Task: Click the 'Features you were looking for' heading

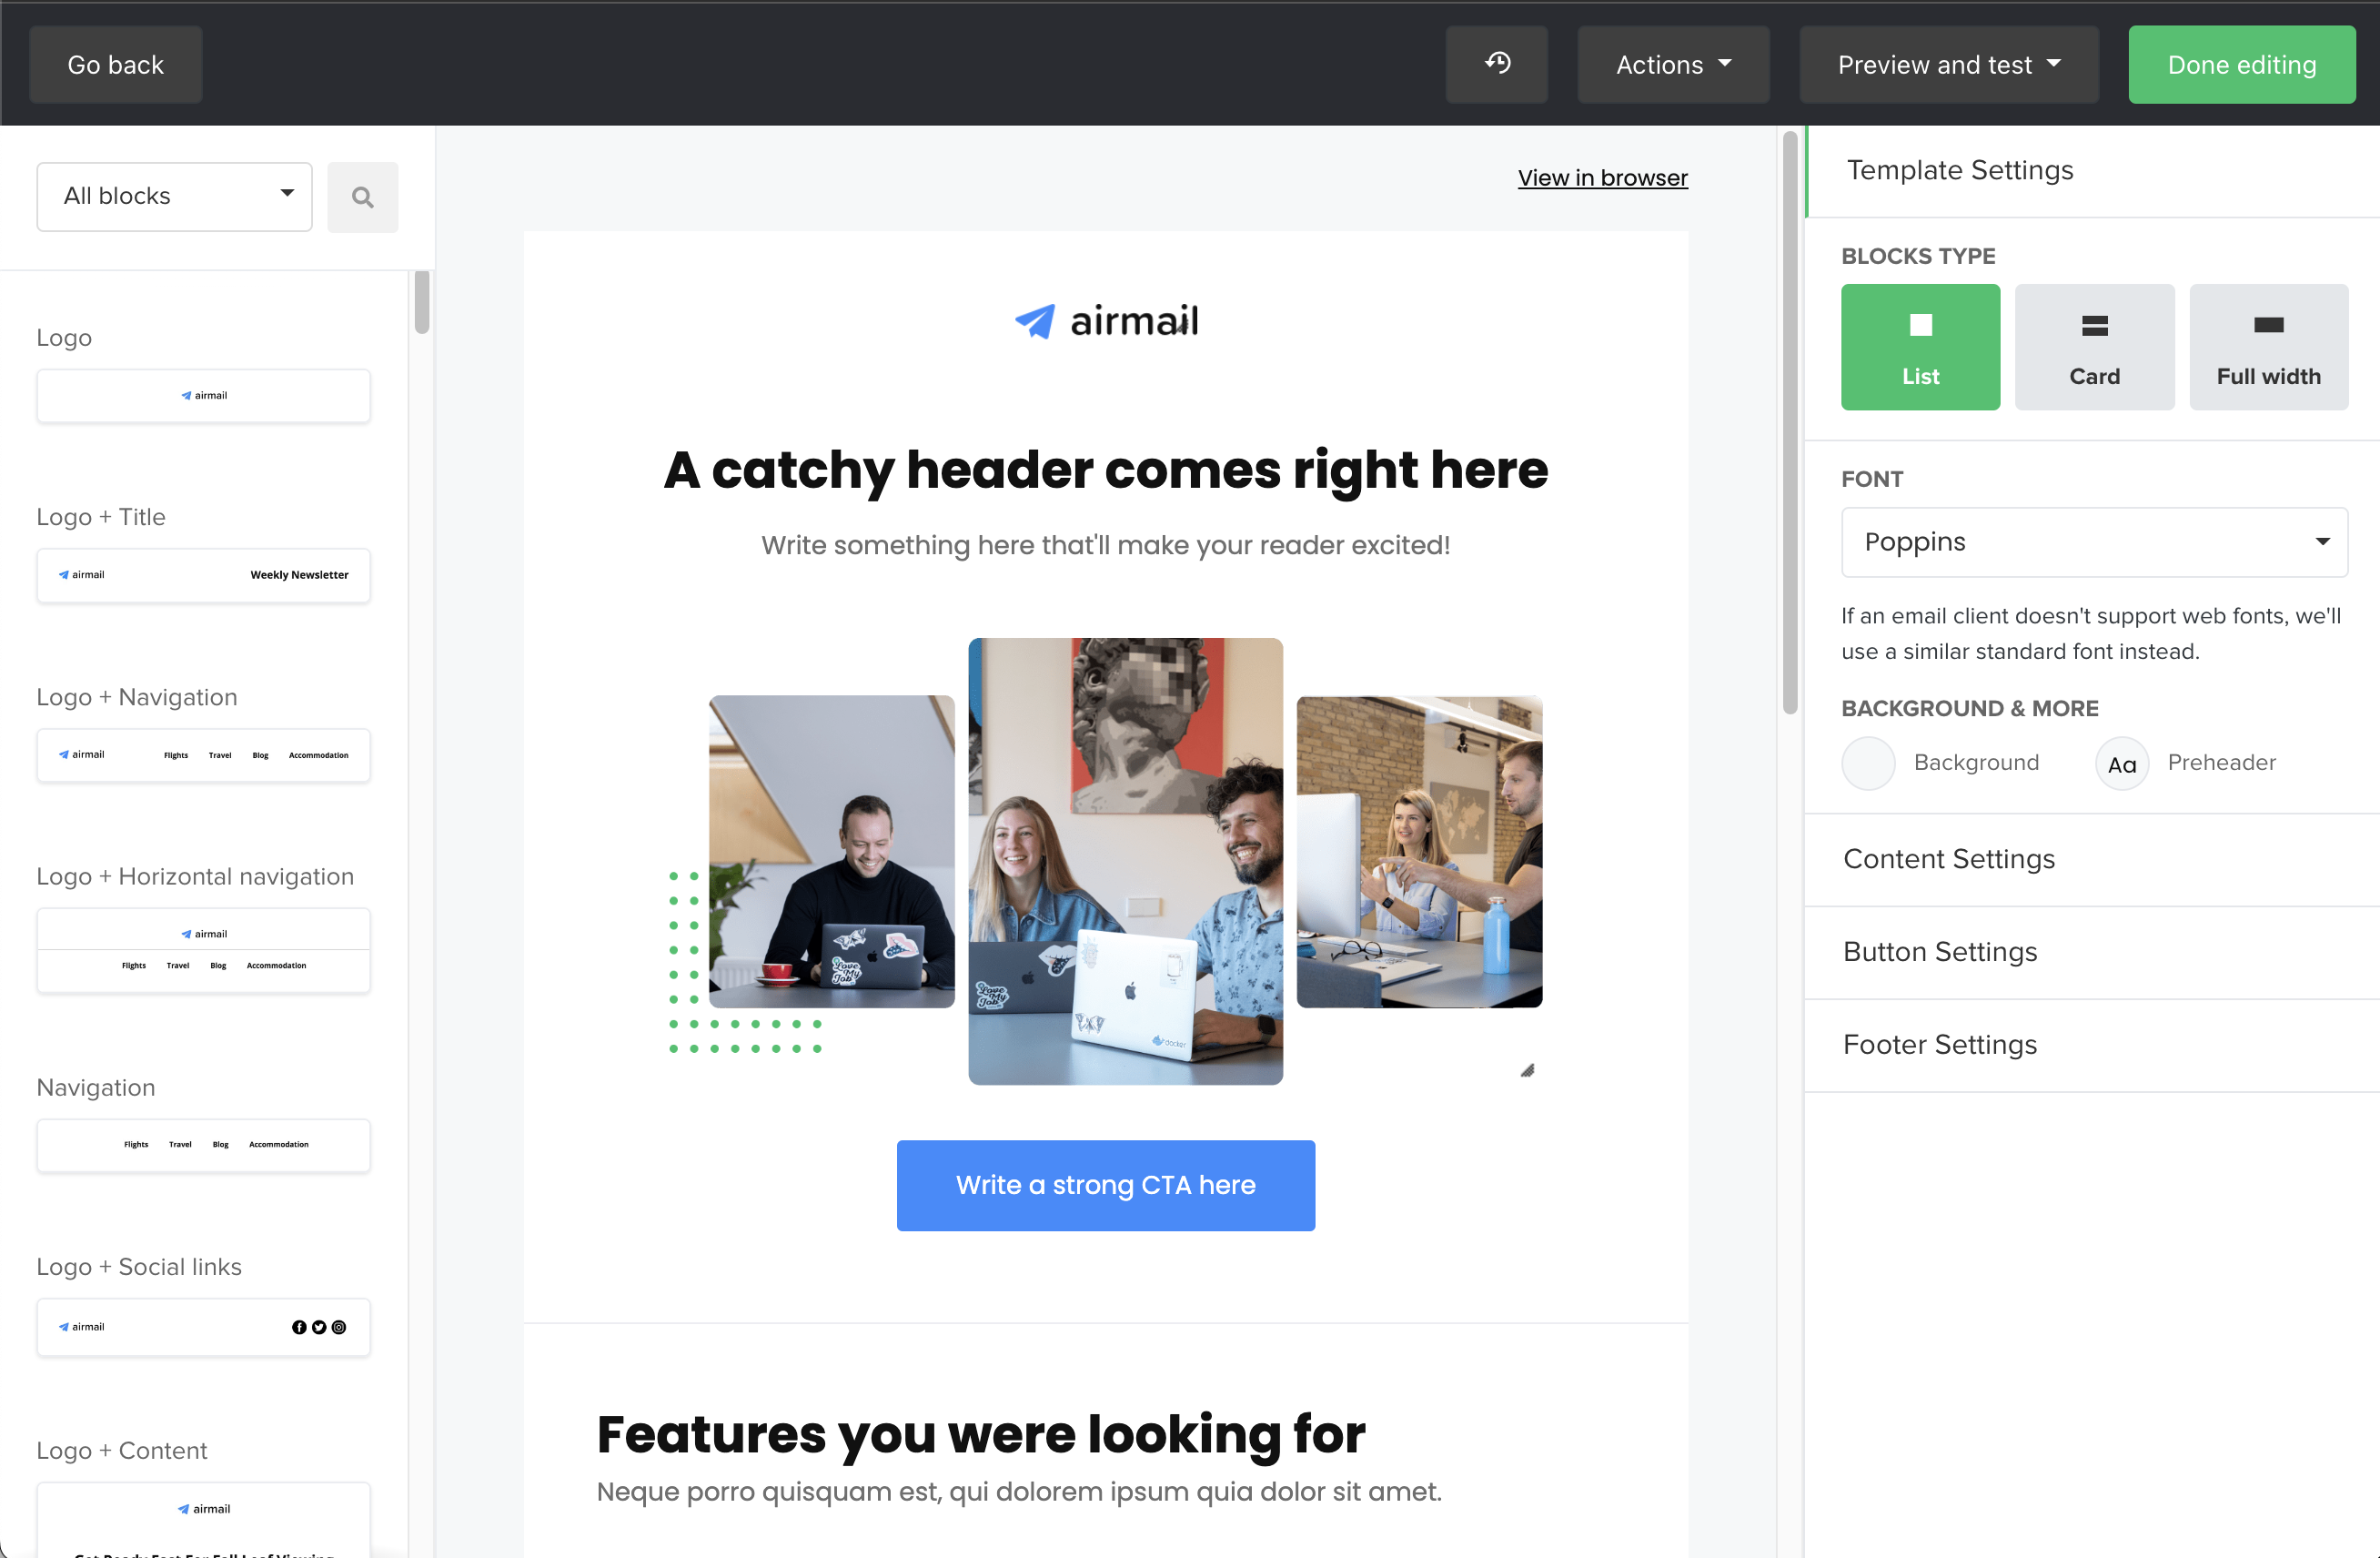Action: tap(981, 1435)
